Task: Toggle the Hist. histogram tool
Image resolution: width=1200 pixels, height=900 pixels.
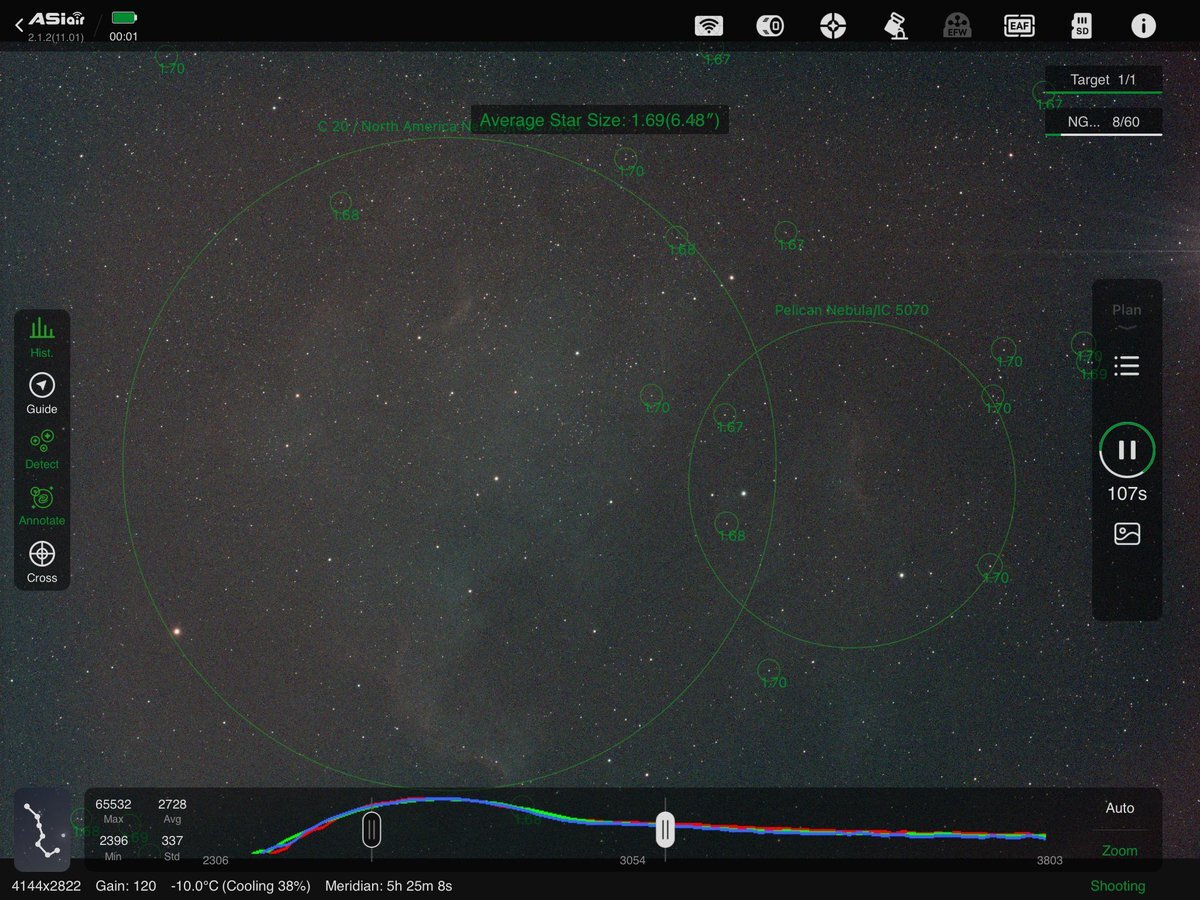Action: coord(42,336)
